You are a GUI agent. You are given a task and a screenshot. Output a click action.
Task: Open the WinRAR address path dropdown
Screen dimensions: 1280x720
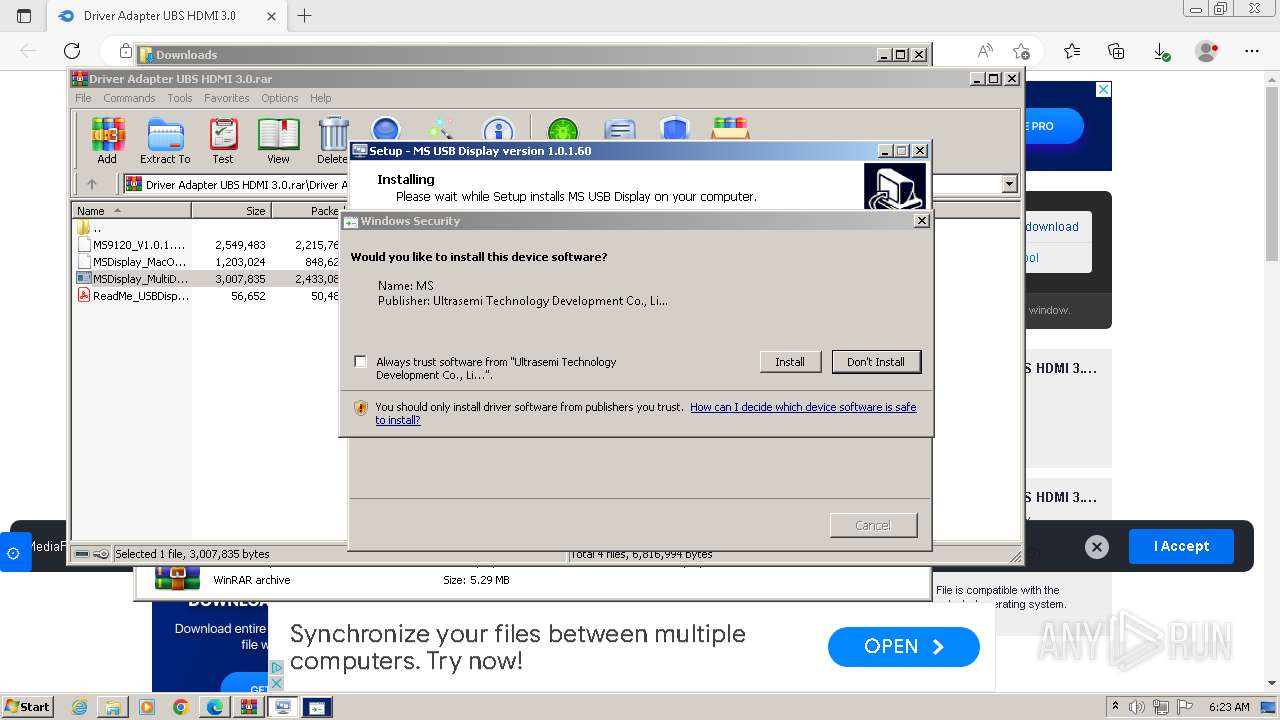pyautogui.click(x=1009, y=184)
